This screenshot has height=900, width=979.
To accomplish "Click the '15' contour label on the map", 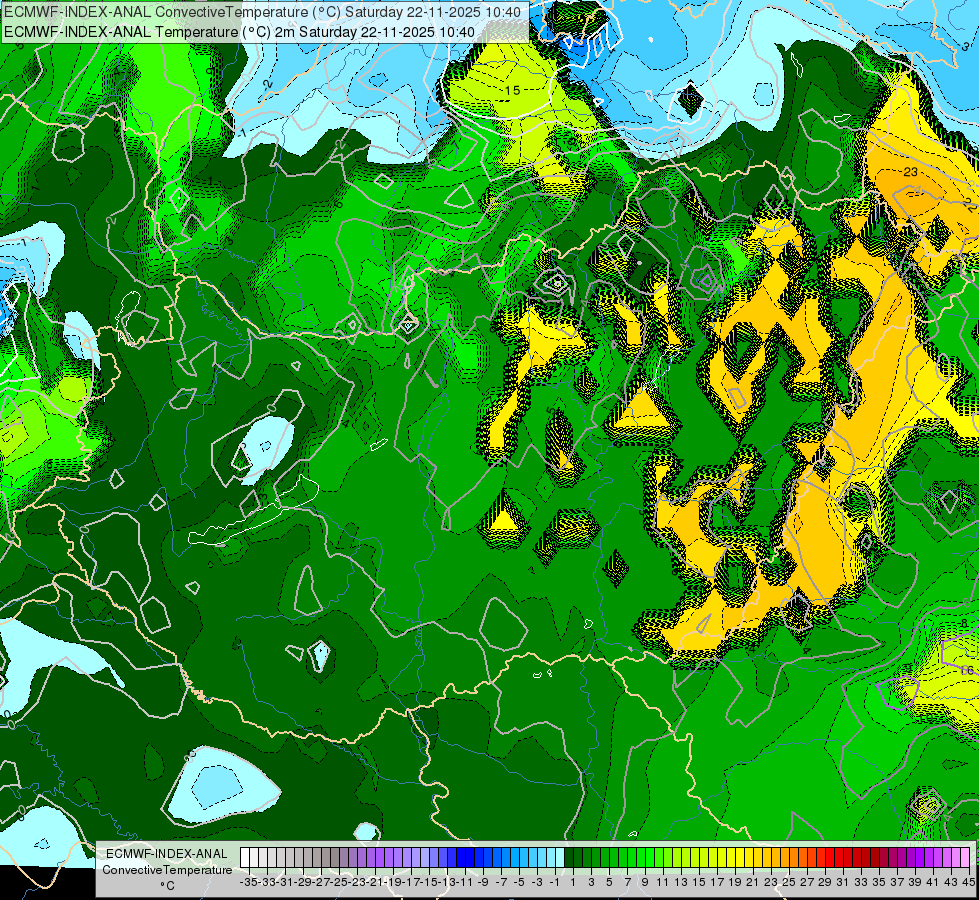I will 513,91.
